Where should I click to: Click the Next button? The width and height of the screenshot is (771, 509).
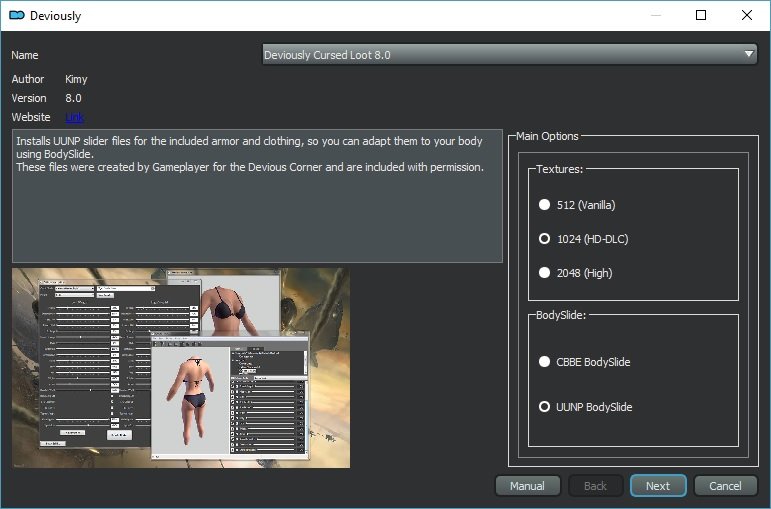point(658,486)
